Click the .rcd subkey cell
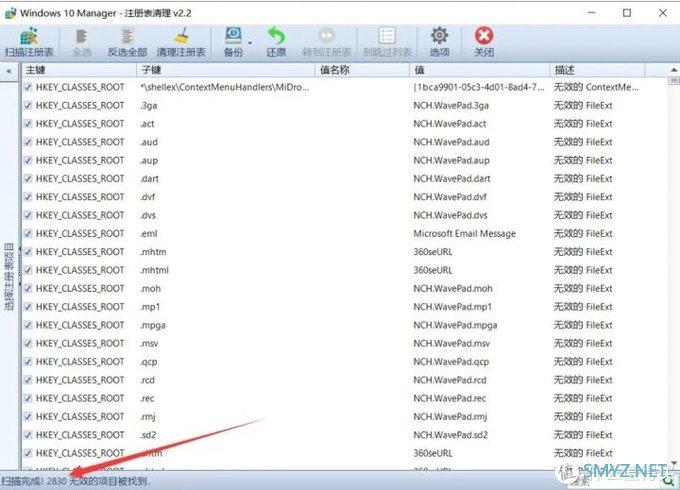680x490 pixels. [x=147, y=380]
